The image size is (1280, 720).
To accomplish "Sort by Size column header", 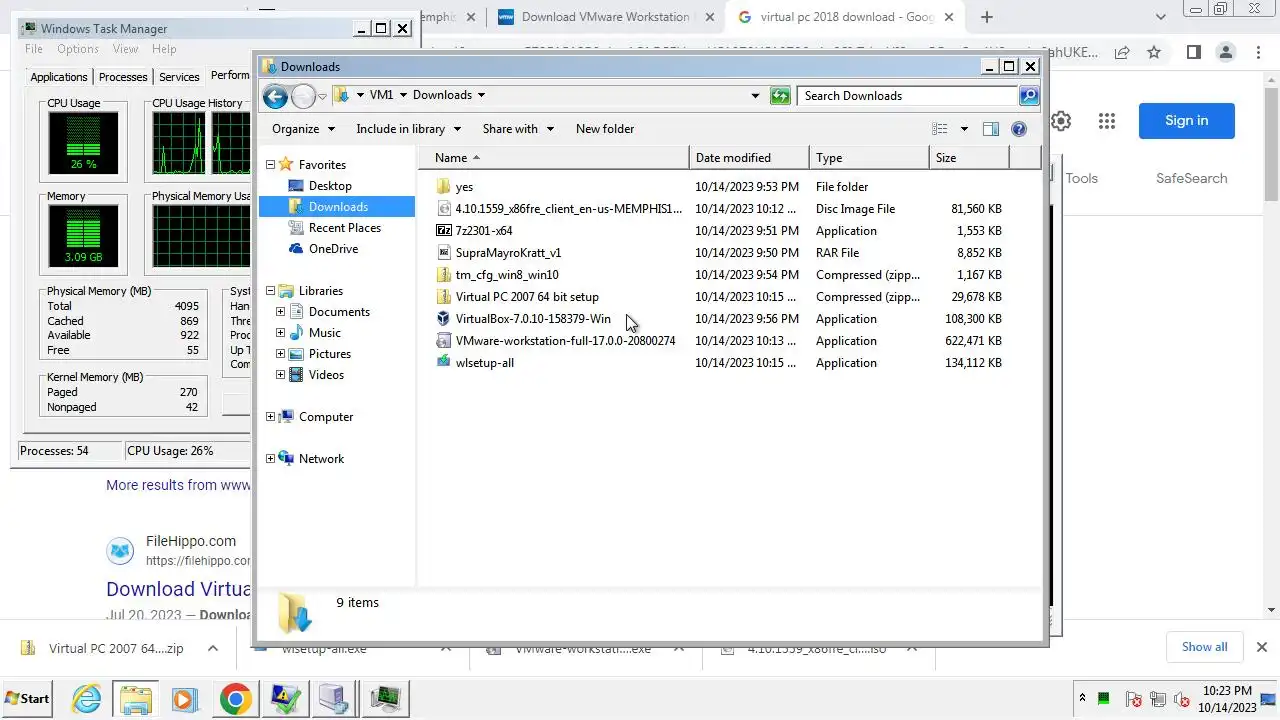I will [969, 158].
